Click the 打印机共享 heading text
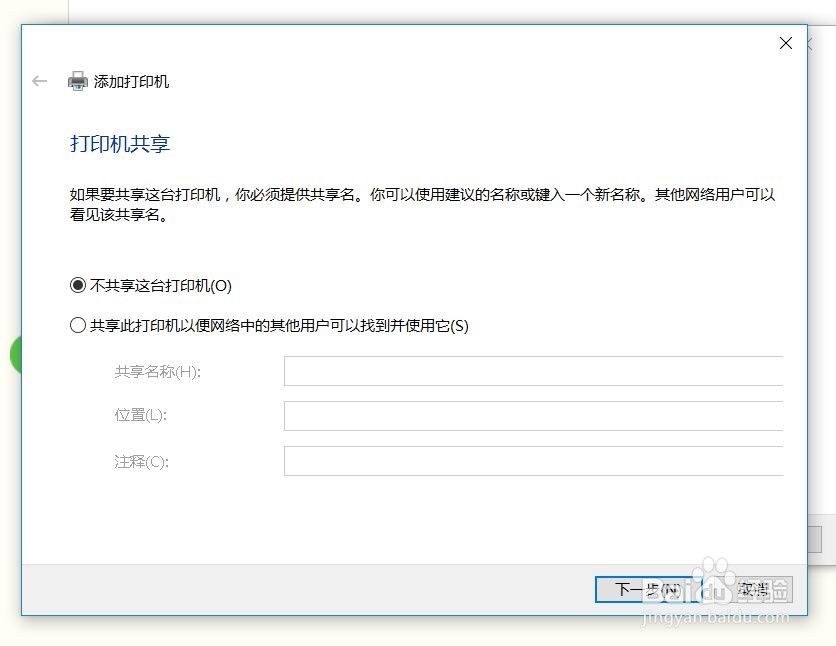Screen dimensions: 836x646 click(x=120, y=144)
